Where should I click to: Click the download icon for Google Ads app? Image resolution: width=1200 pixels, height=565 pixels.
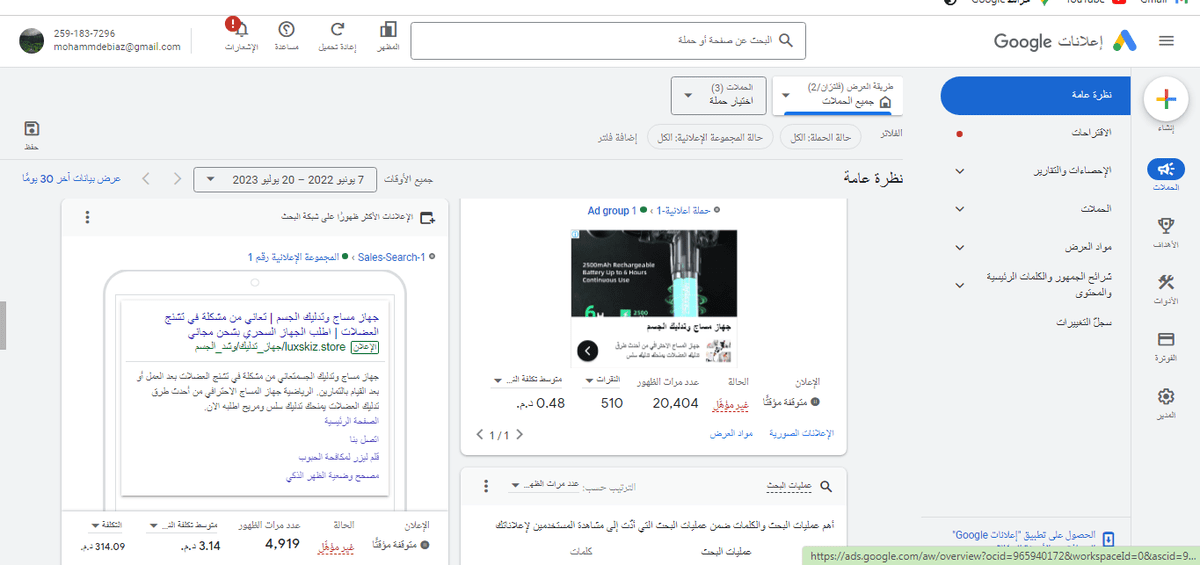coord(1107,538)
